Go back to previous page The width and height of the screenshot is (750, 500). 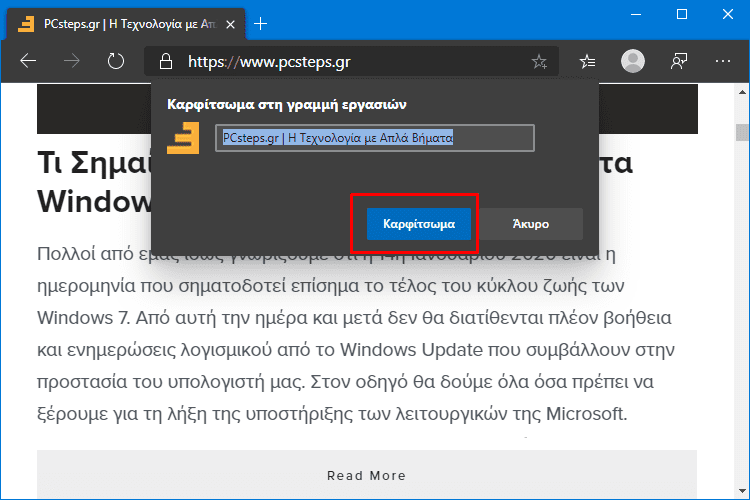tap(28, 61)
